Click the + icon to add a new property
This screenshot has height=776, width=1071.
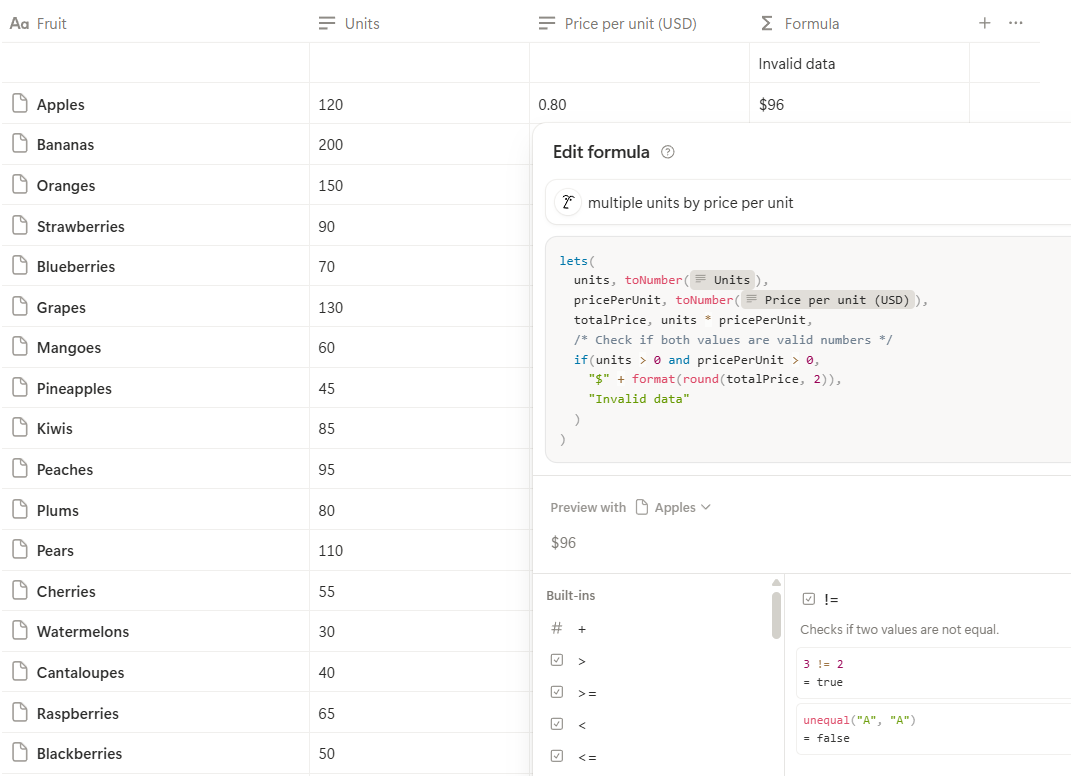984,22
